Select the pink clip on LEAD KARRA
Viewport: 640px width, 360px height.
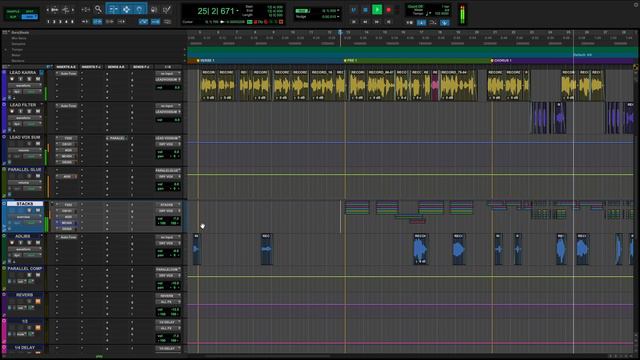[x=435, y=85]
